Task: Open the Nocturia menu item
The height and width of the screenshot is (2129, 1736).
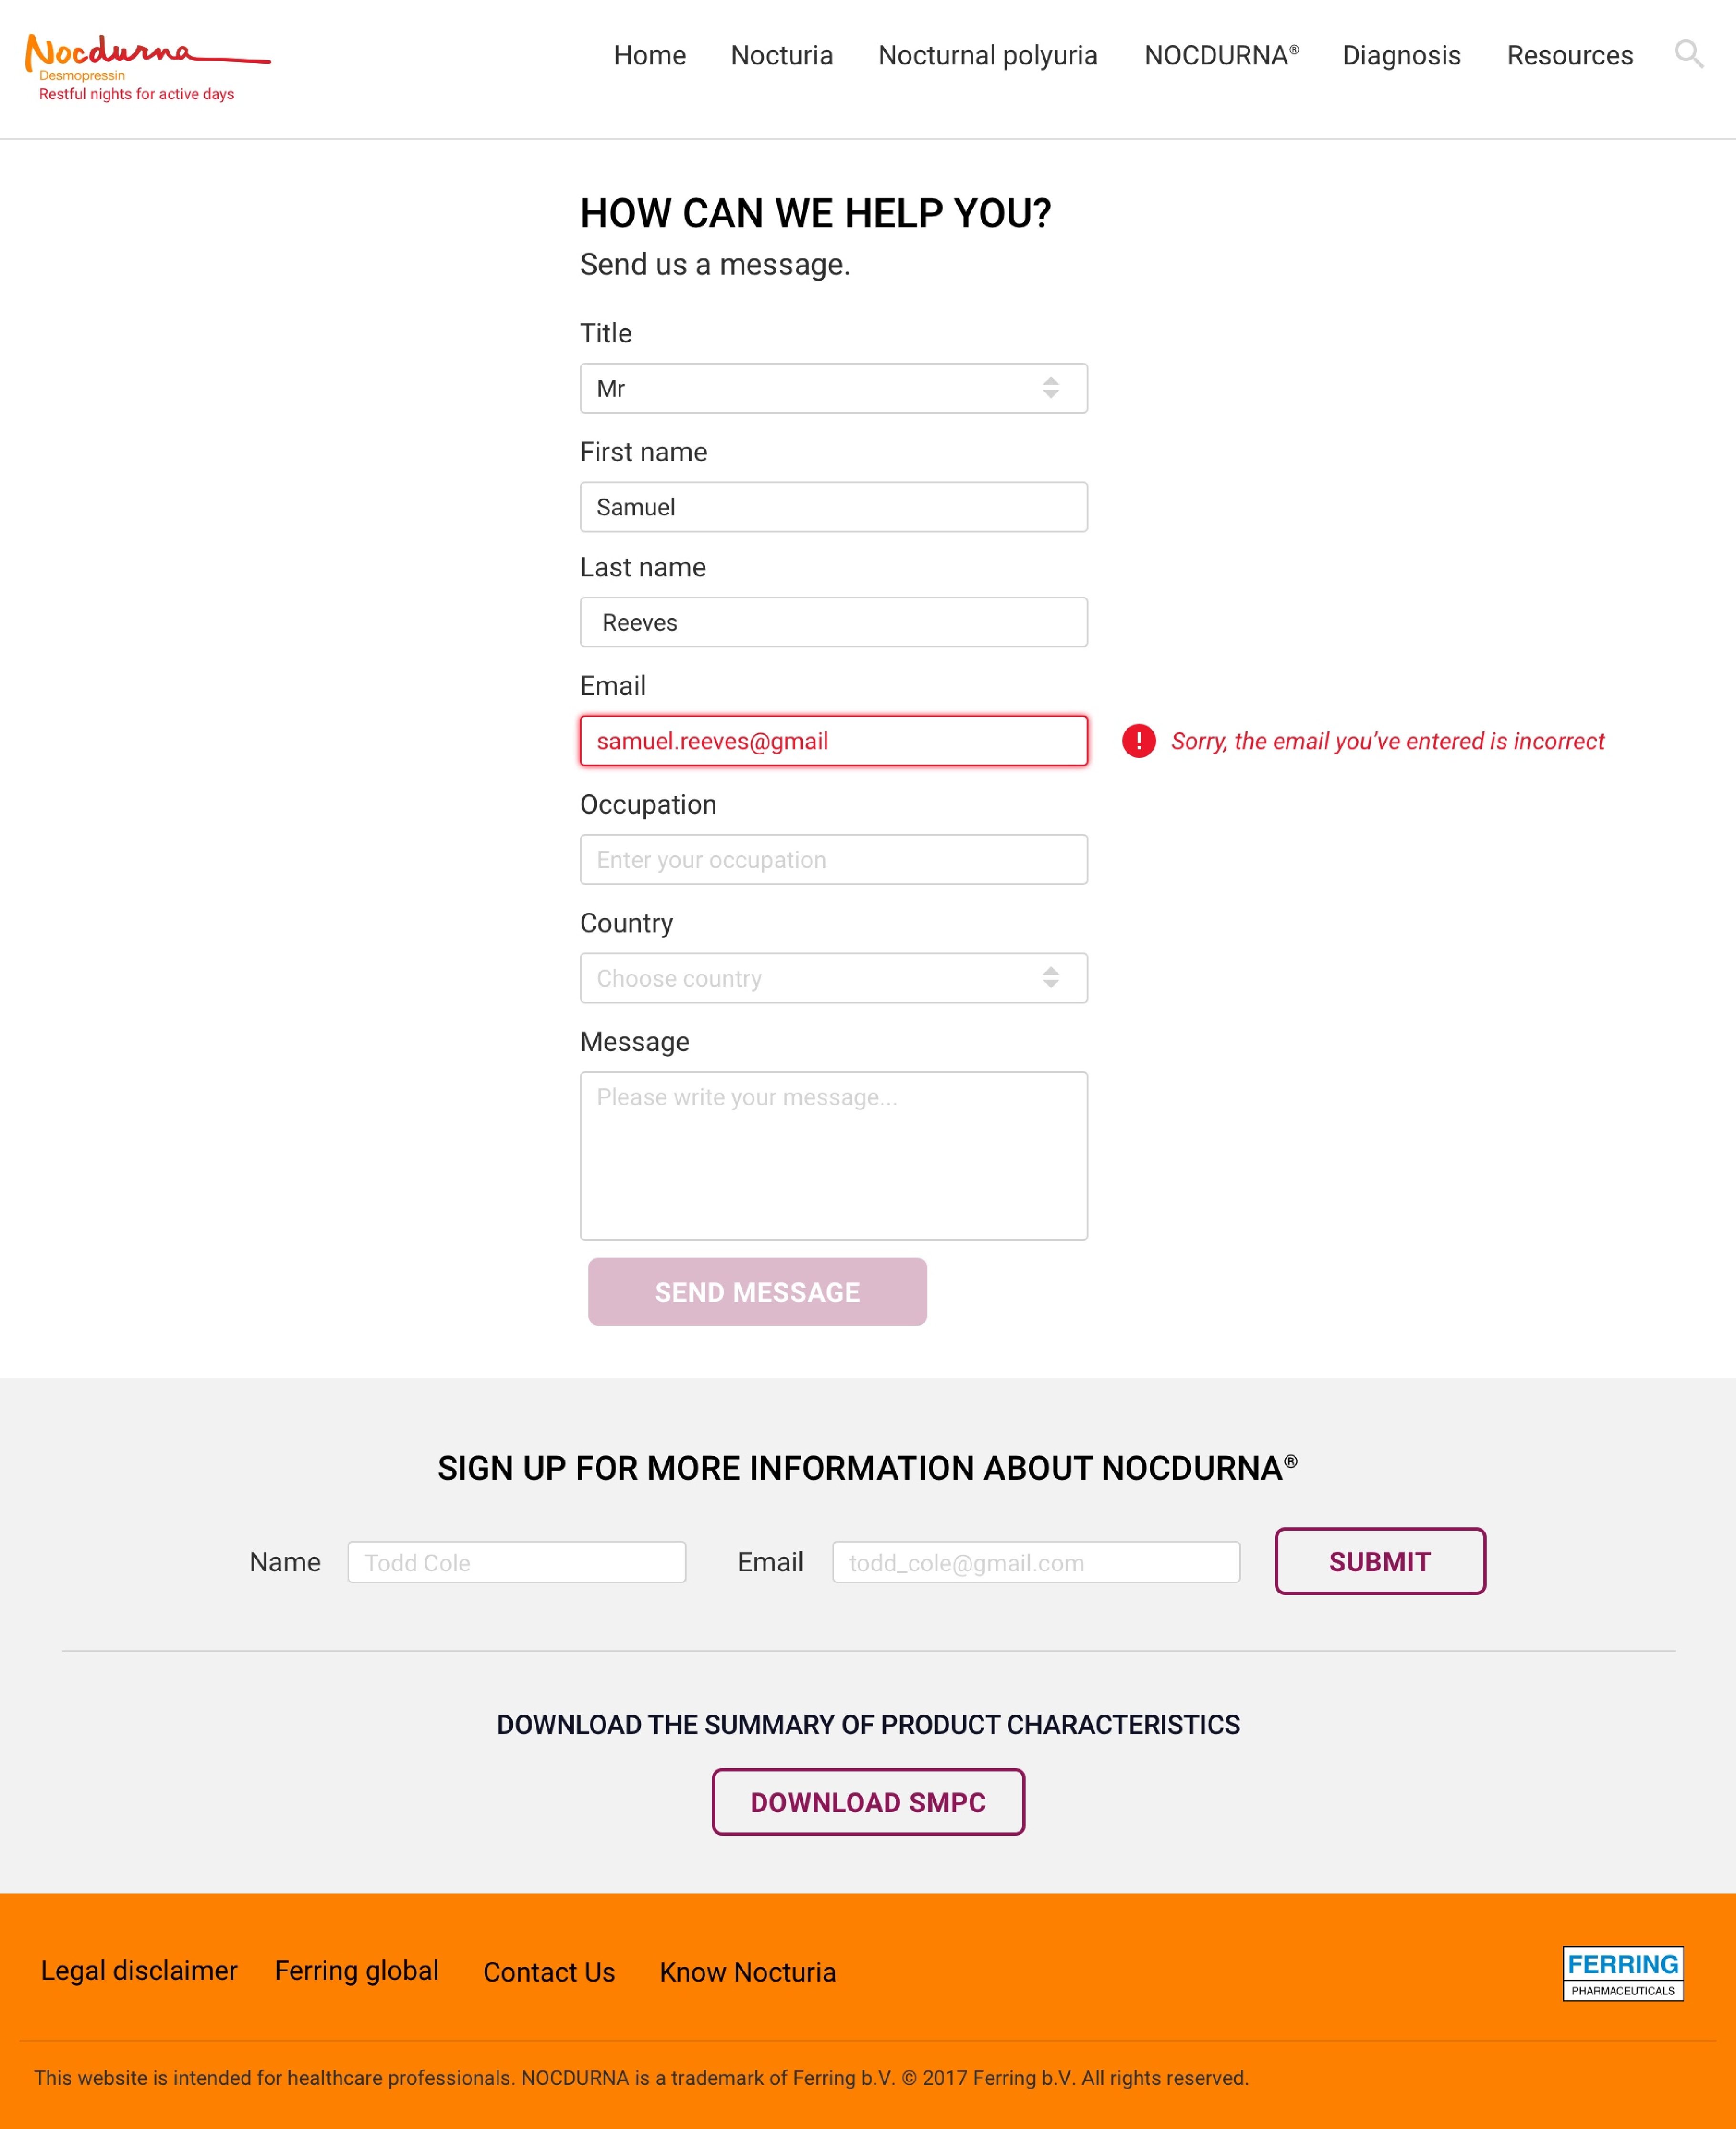Action: click(781, 55)
